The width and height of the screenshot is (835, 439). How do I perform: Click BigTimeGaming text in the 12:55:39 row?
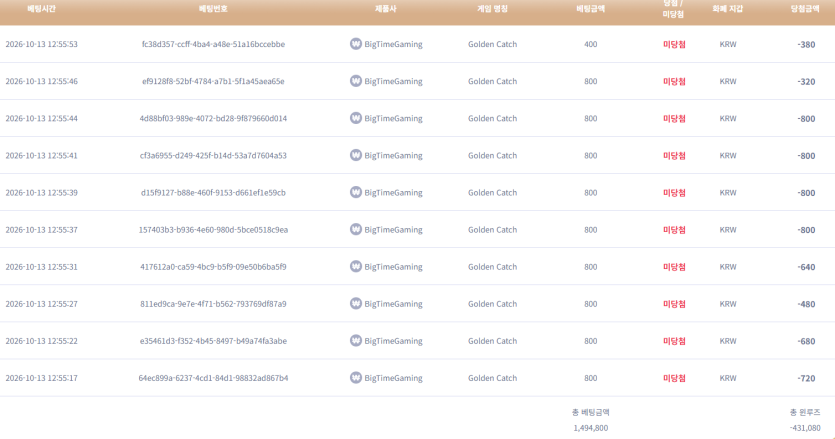394,193
